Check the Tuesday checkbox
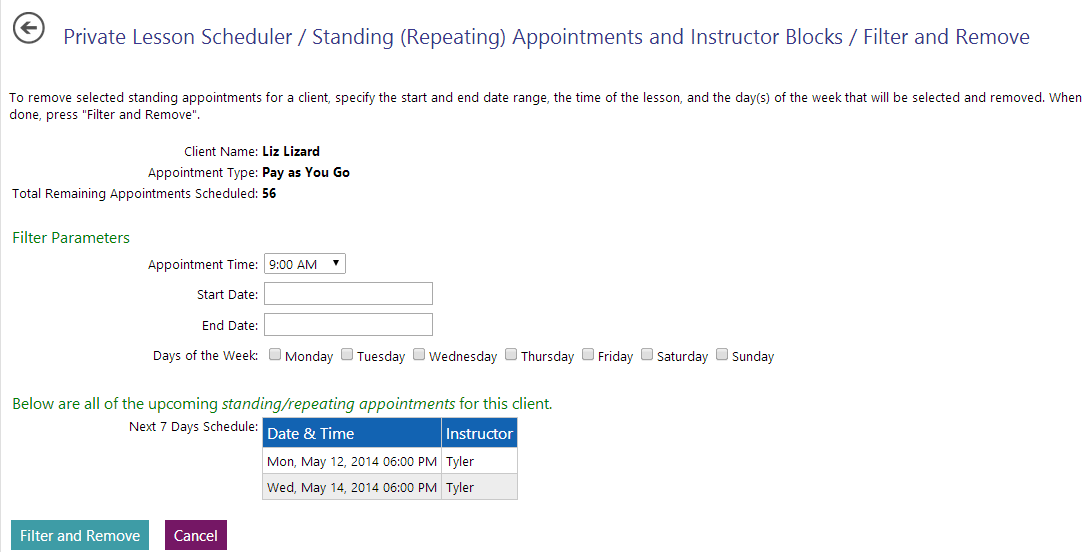 pos(347,355)
